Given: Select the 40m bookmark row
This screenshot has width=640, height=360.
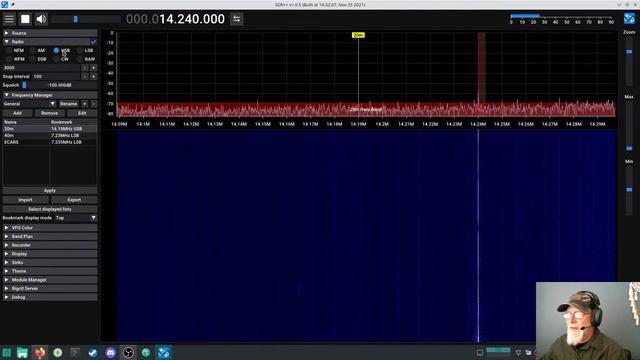Looking at the screenshot, I should click(x=50, y=136).
